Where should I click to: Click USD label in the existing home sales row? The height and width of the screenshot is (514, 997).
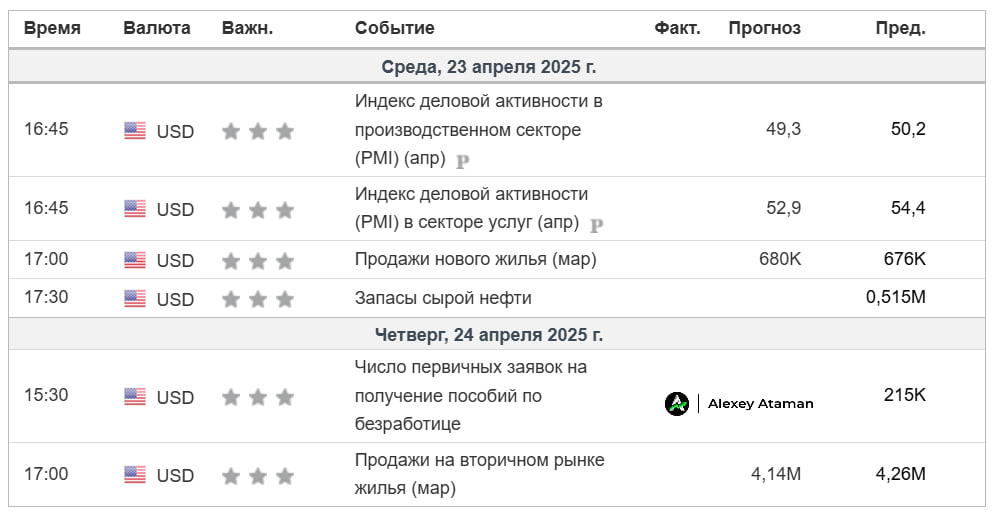175,475
